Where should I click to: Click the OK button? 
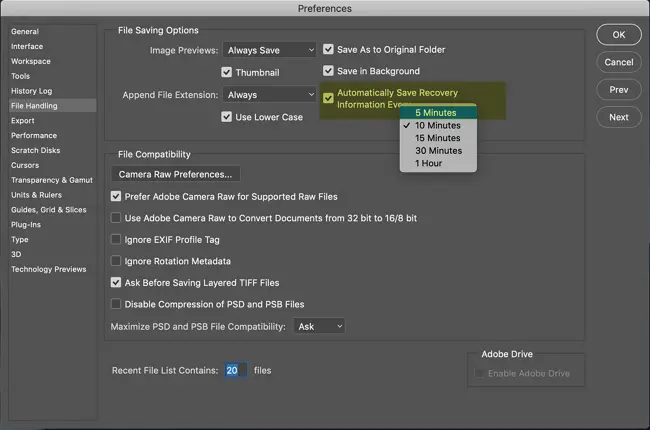coord(618,35)
